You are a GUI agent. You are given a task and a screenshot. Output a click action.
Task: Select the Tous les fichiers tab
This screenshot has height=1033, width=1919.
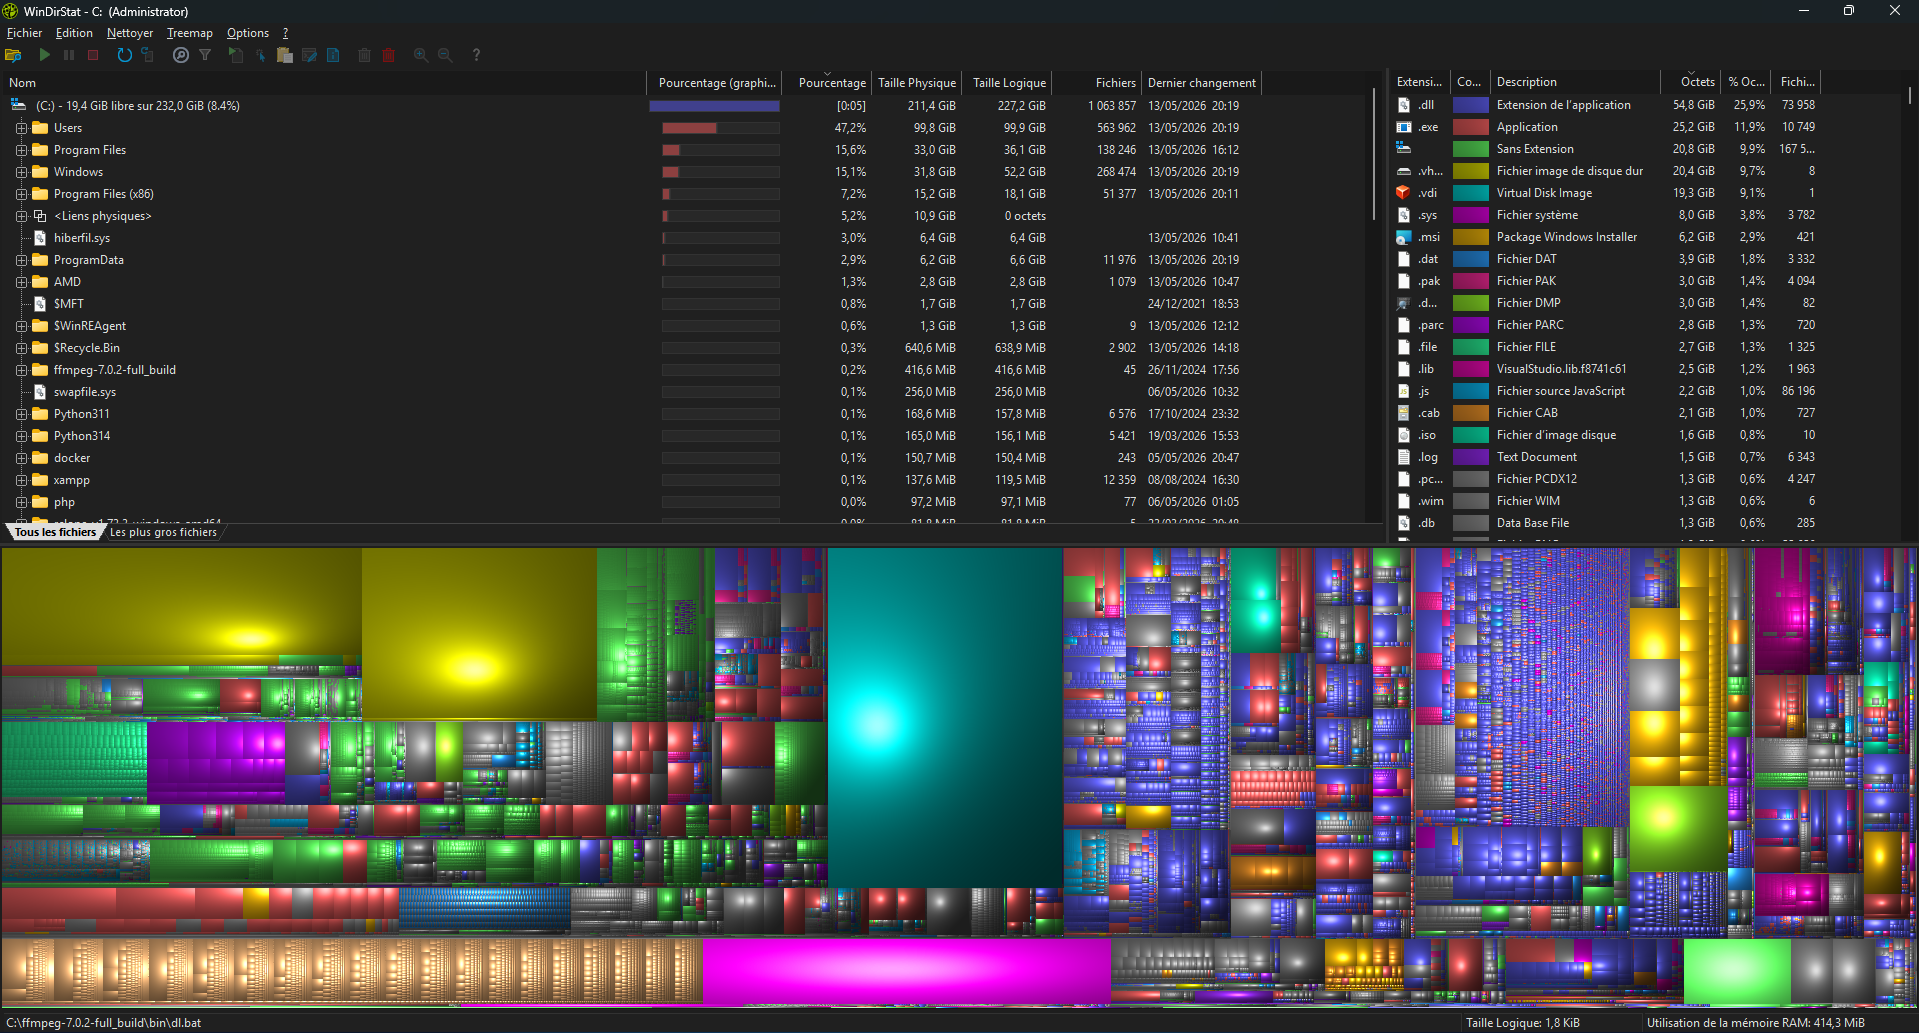tap(56, 532)
